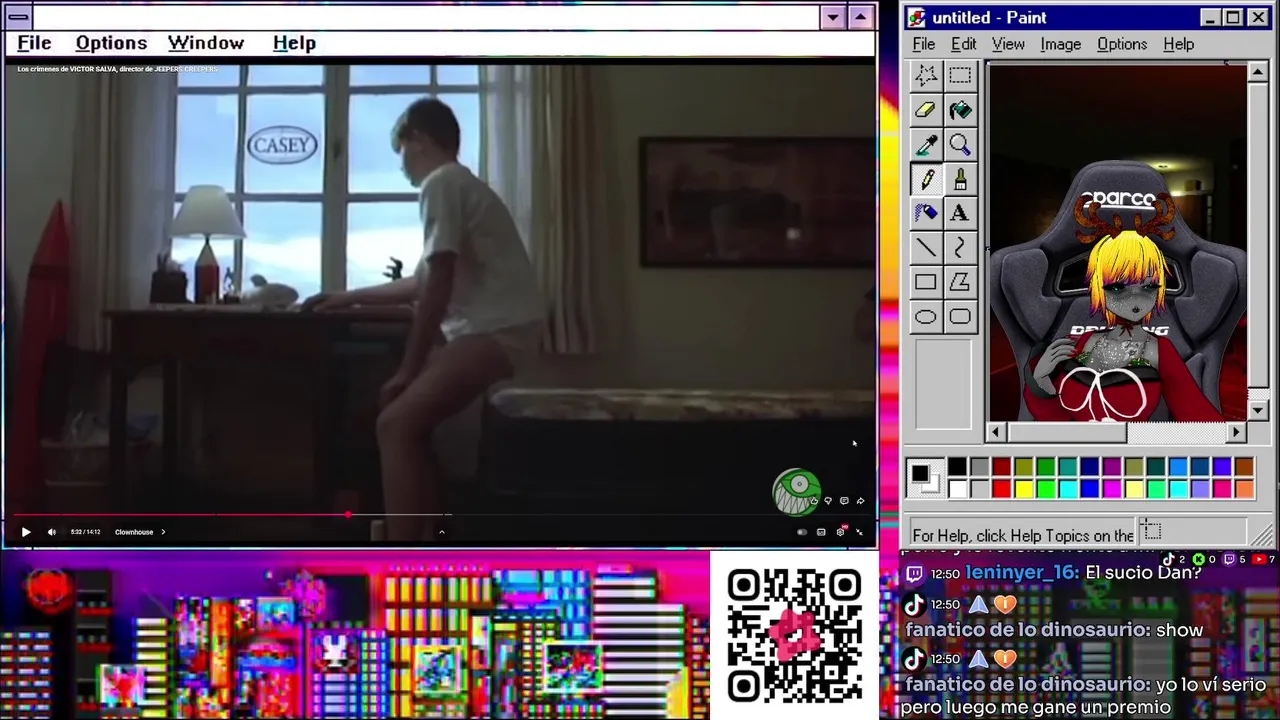Click the video like thumbs-up icon
The image size is (1280, 720).
tap(814, 500)
